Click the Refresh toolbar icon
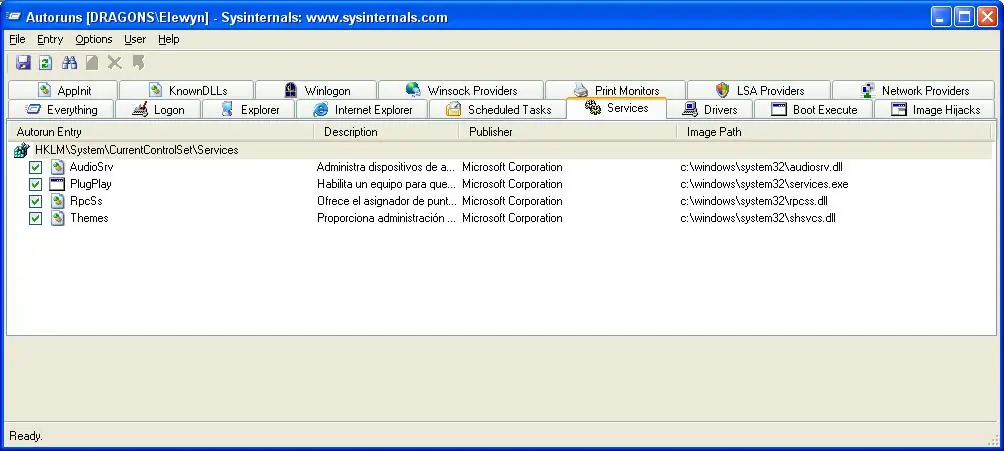 click(x=45, y=63)
